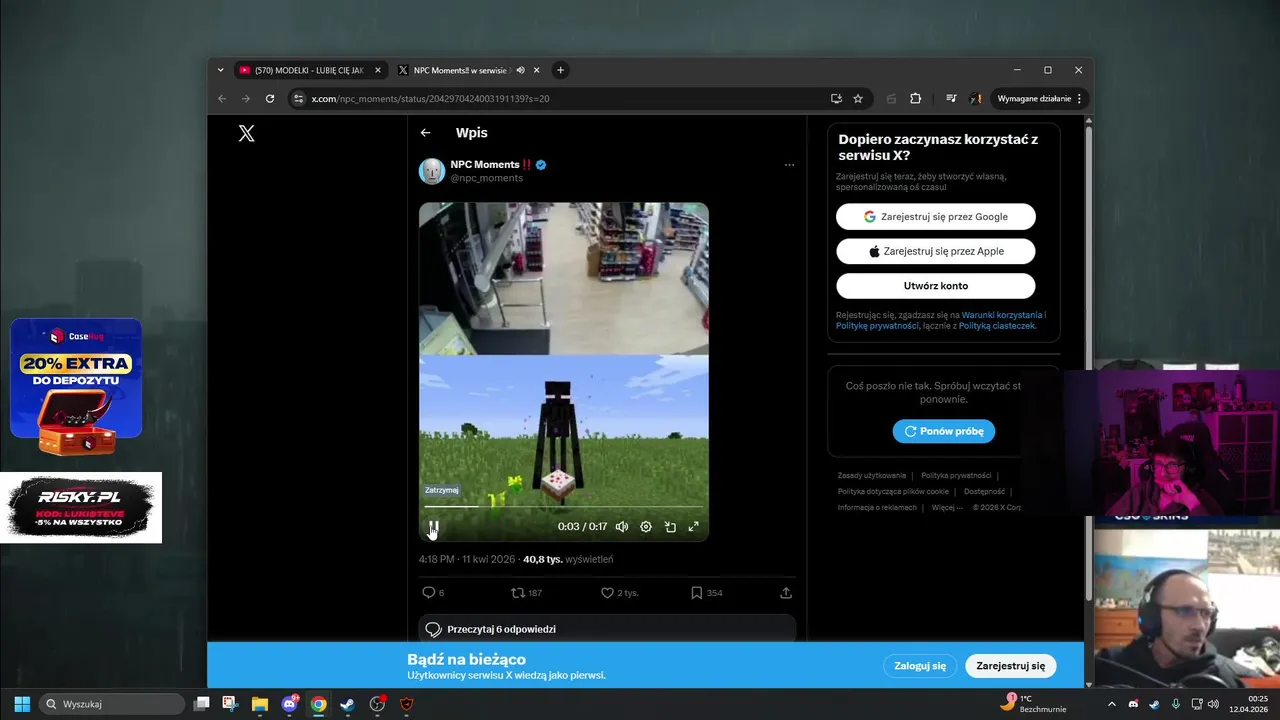Click the Zaloguj się button
The height and width of the screenshot is (720, 1280).
pos(920,666)
